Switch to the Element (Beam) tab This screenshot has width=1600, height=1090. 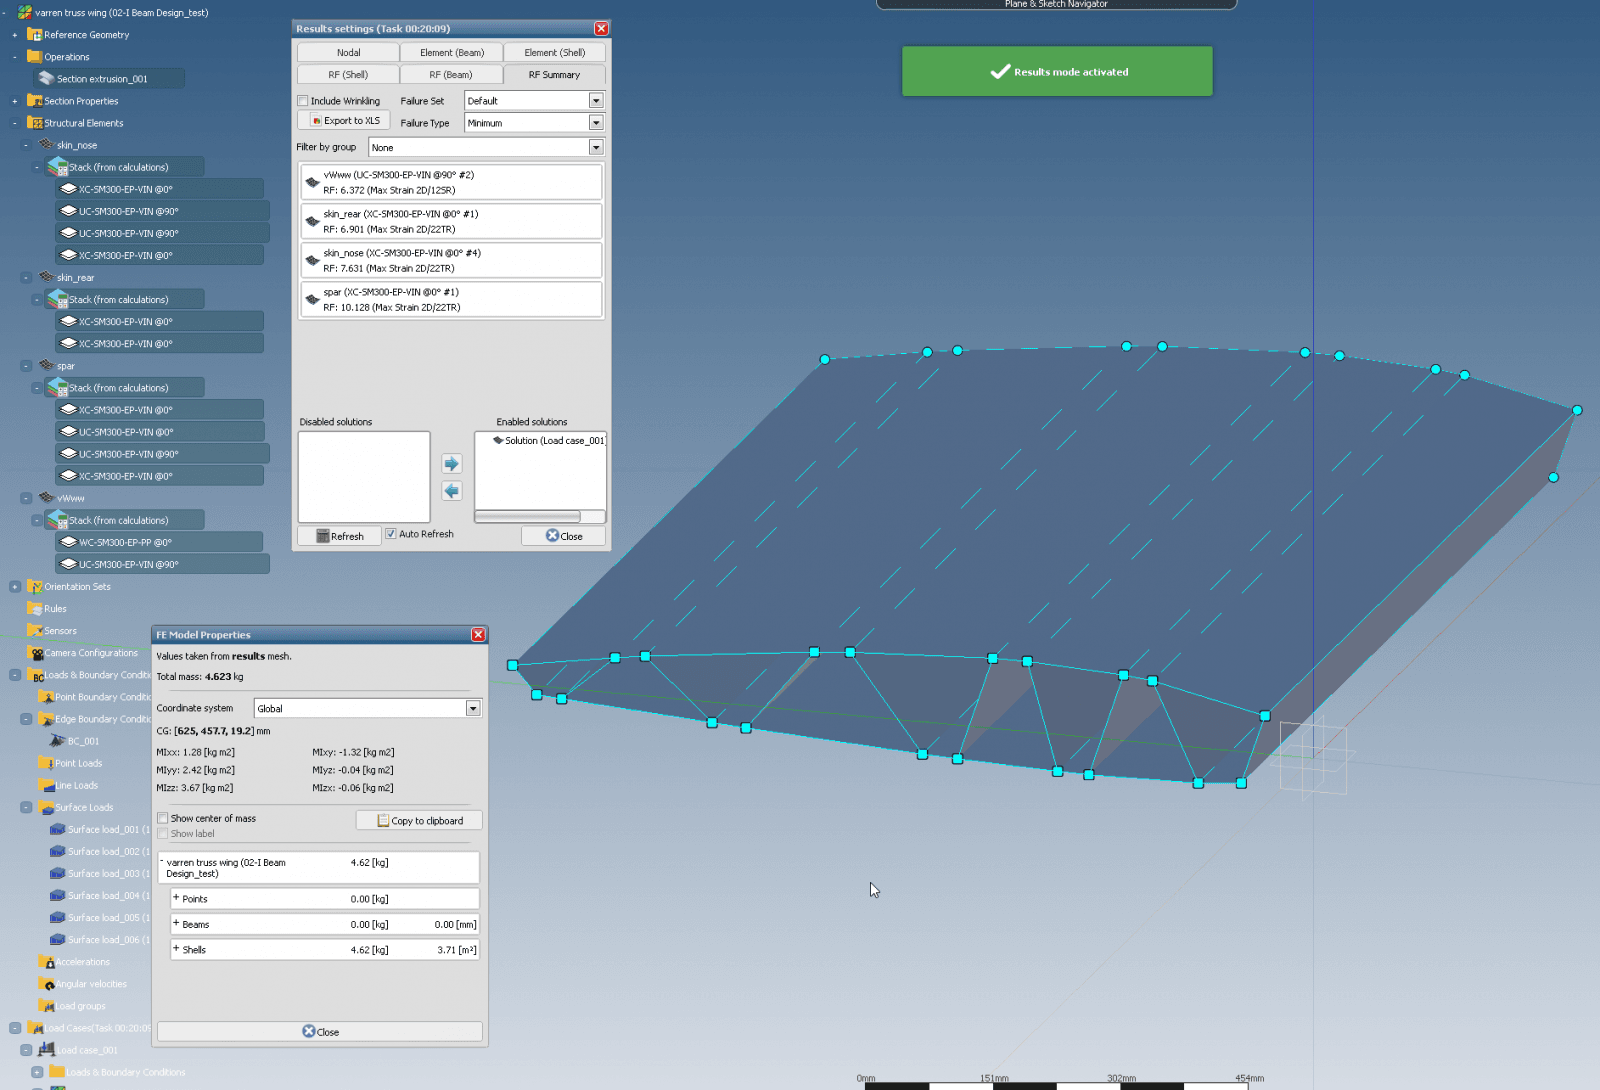pos(452,52)
